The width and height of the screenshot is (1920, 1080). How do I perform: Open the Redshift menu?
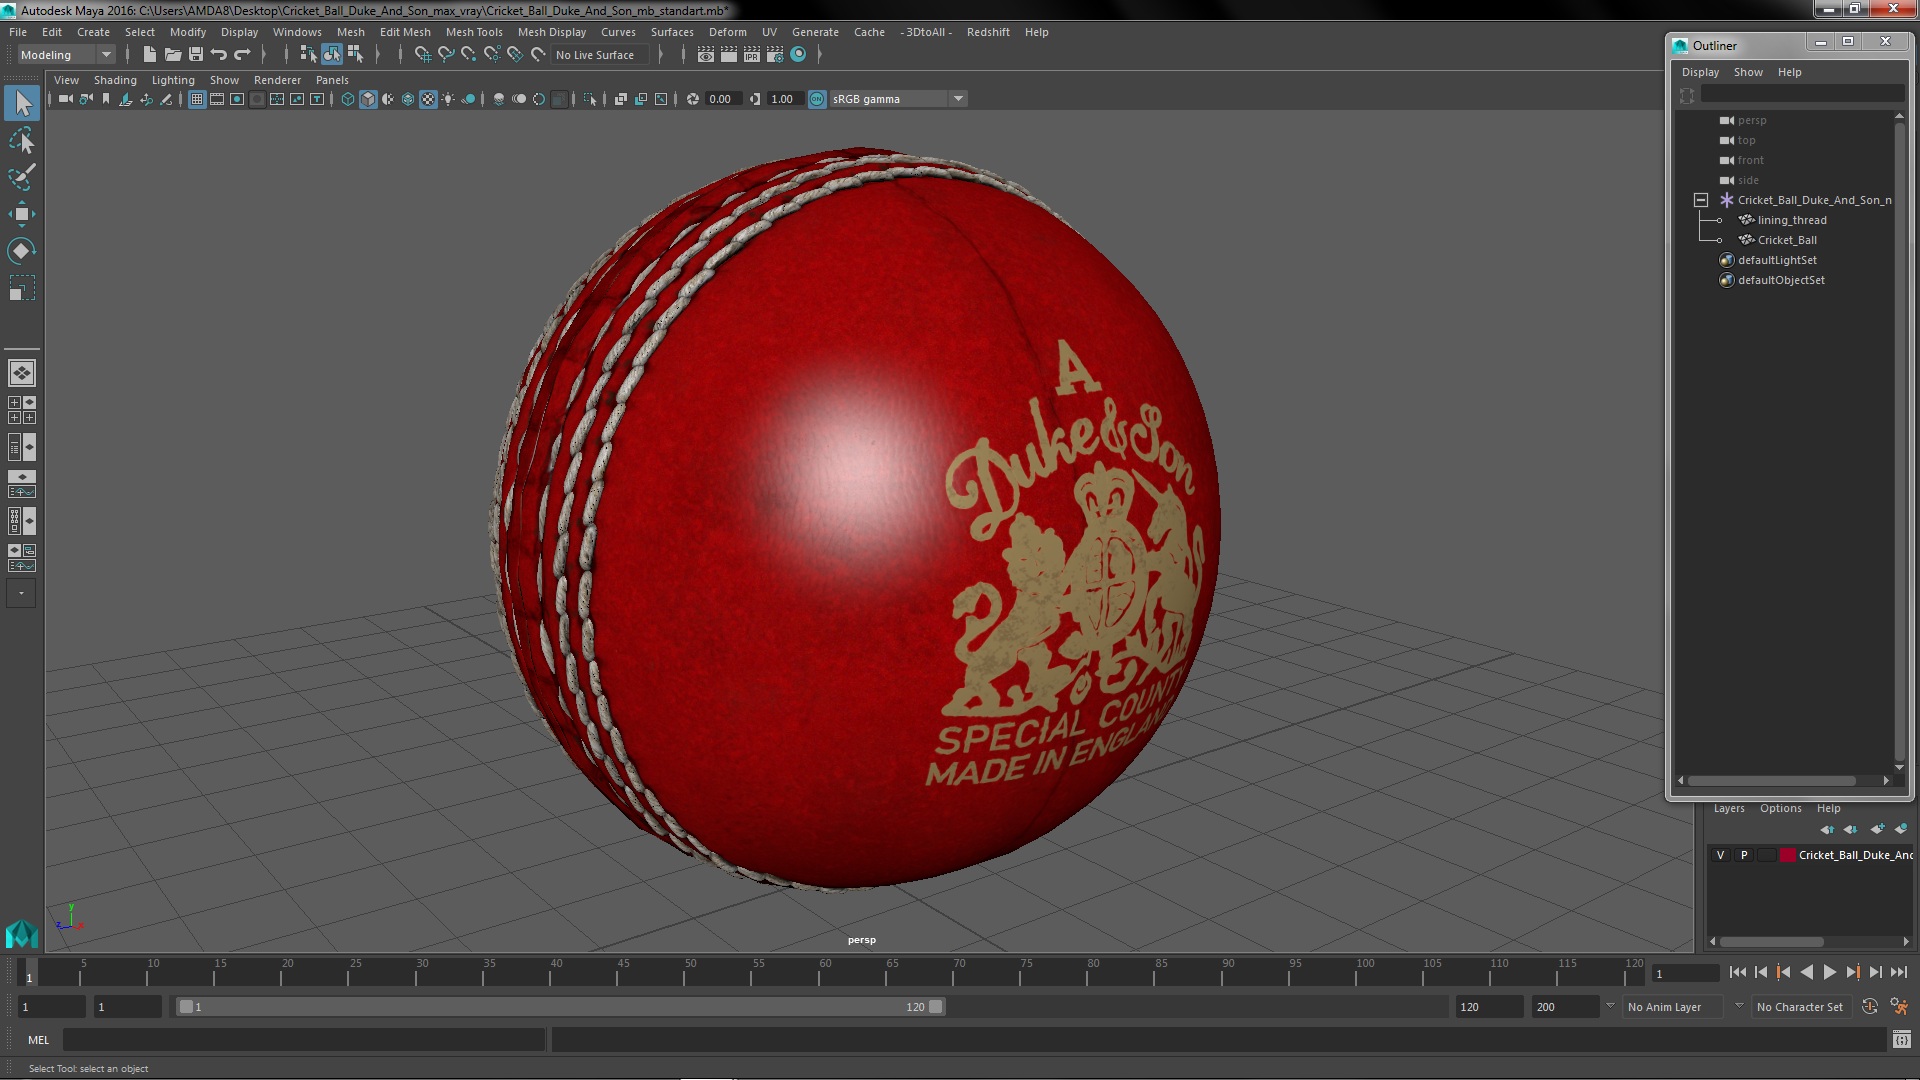[x=987, y=32]
